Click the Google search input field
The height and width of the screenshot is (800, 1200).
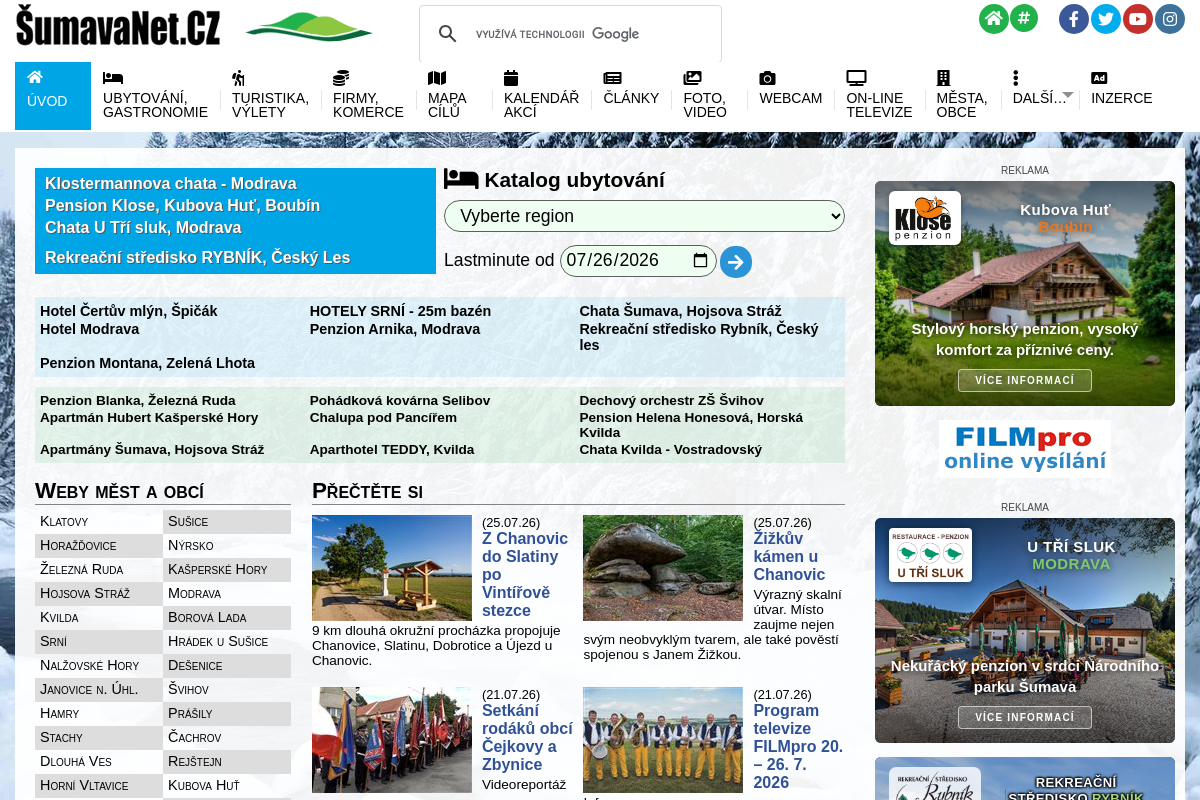590,34
